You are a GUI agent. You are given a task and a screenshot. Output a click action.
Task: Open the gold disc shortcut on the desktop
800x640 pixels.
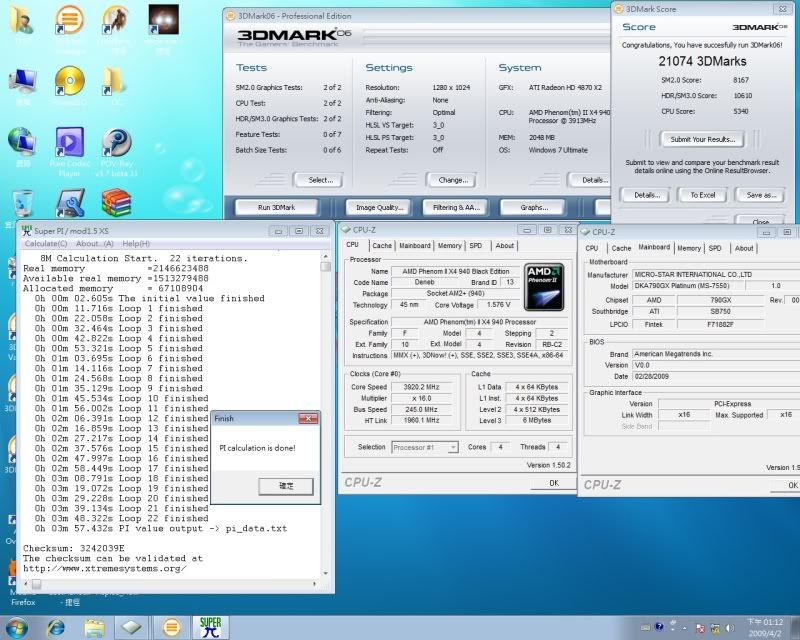coord(69,81)
